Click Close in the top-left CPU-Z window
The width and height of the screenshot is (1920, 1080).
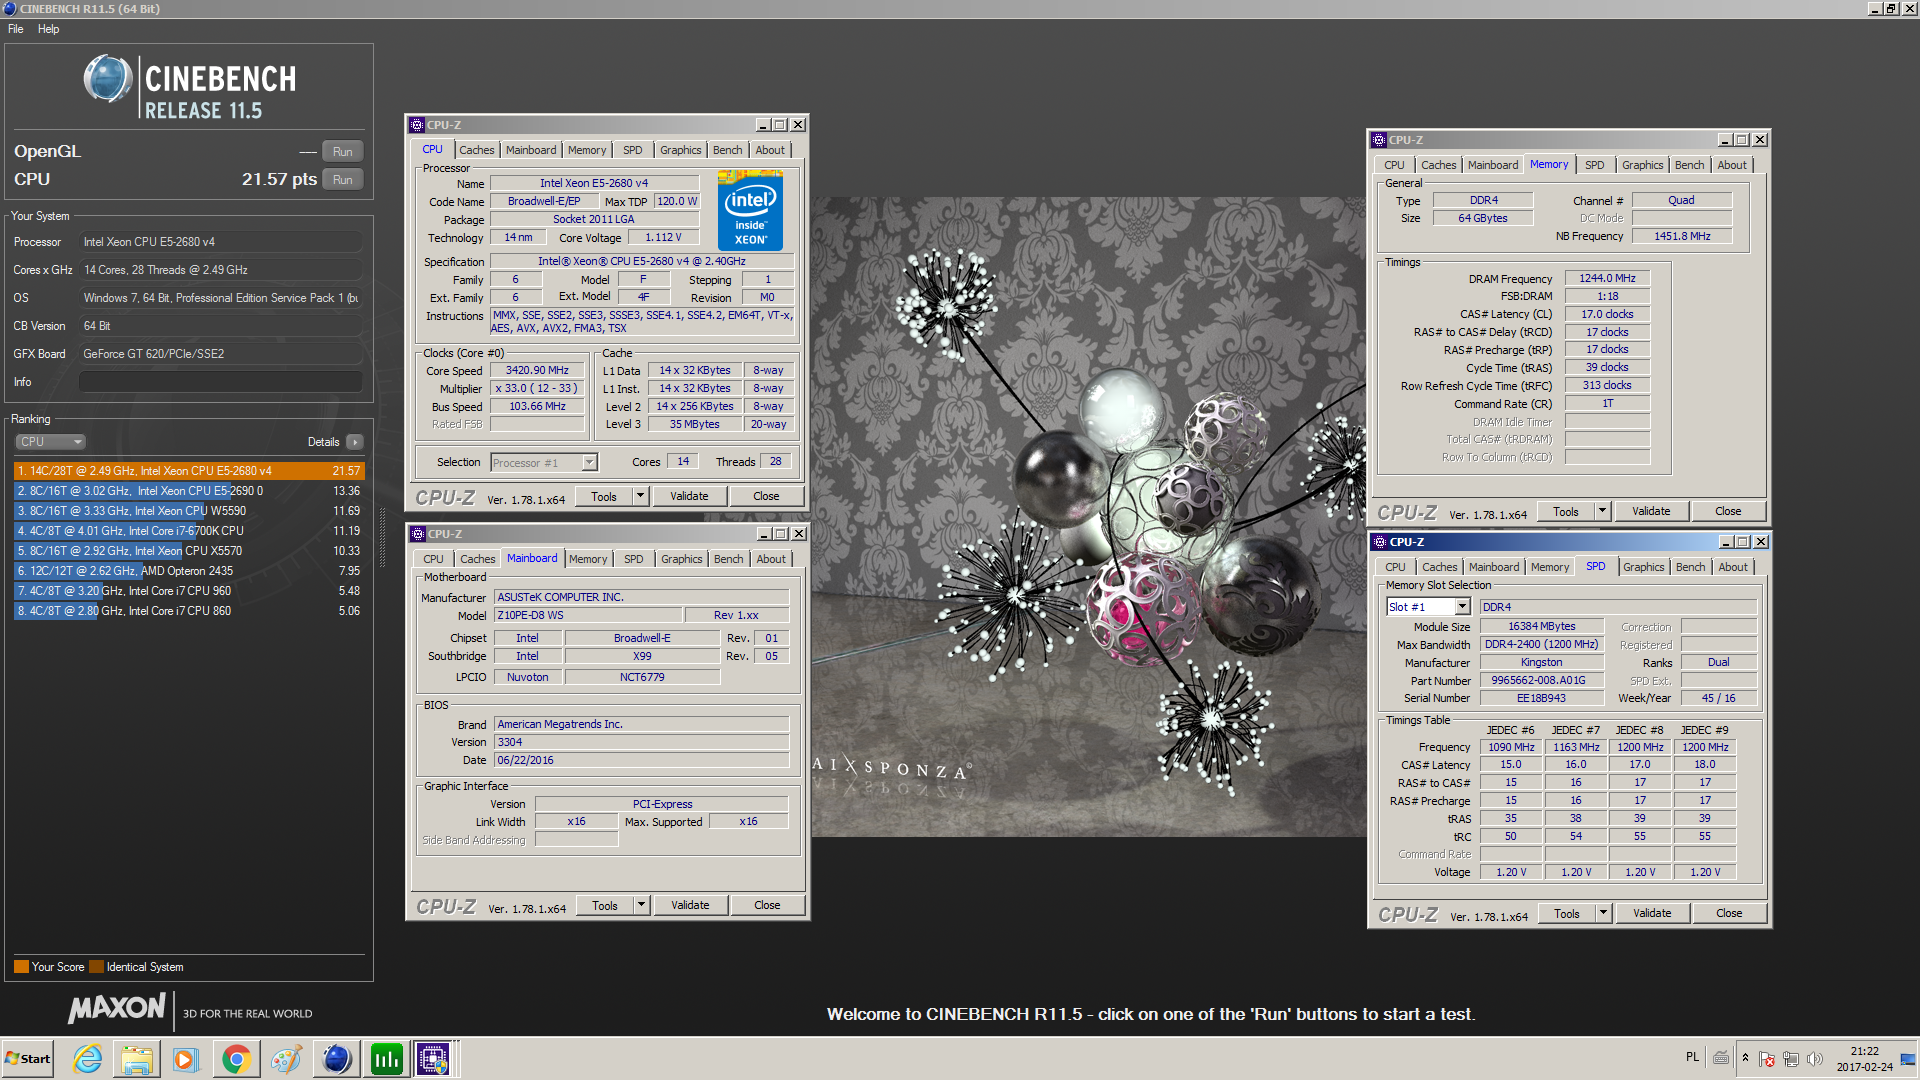[766, 497]
